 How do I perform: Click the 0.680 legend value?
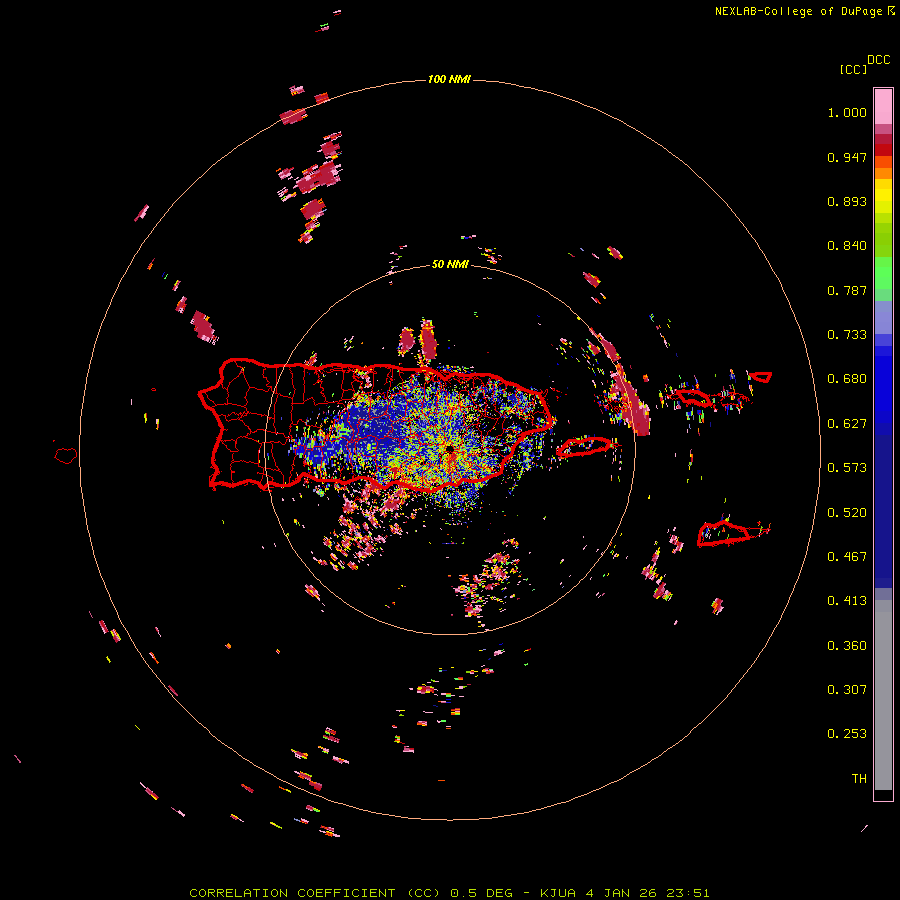coord(847,379)
